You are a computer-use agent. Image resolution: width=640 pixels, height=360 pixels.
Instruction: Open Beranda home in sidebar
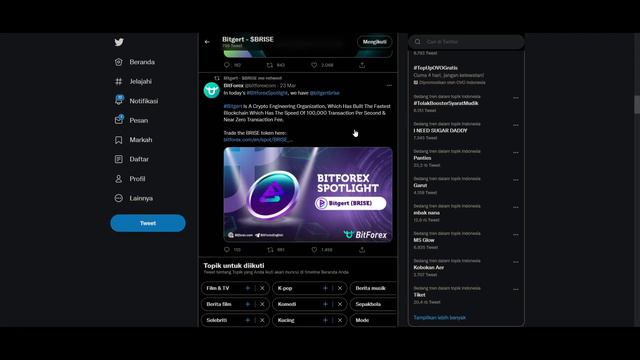point(135,62)
